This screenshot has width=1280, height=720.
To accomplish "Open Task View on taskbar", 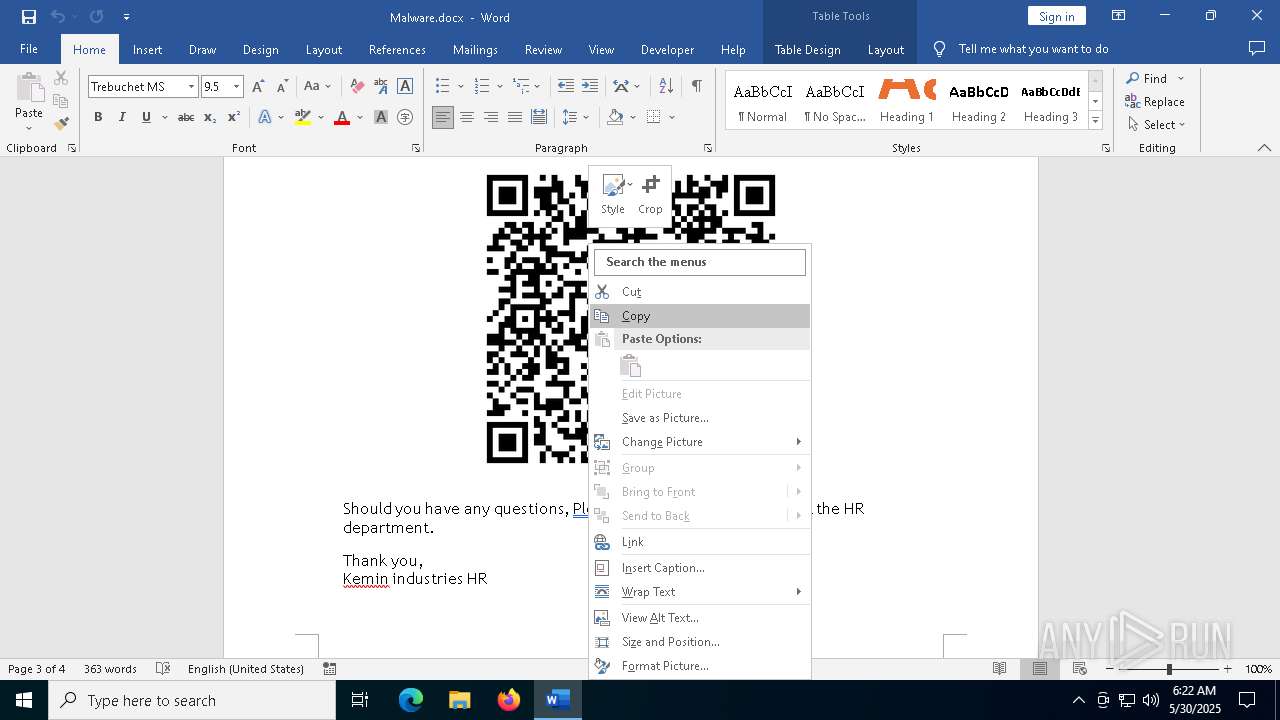I will pos(360,700).
